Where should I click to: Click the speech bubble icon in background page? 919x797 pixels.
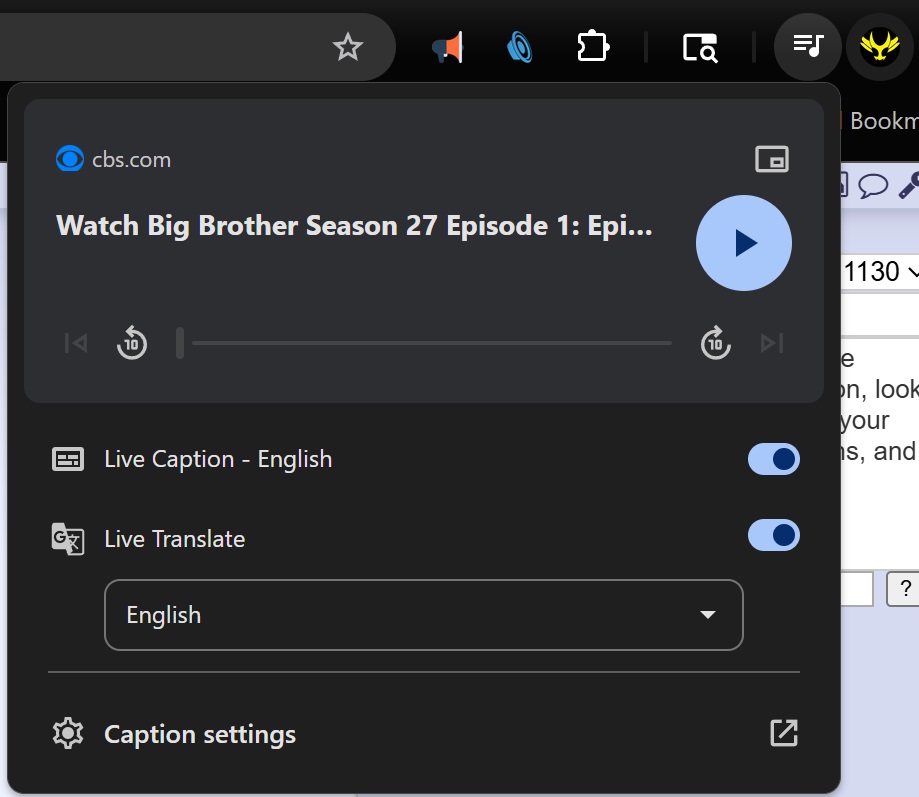[x=873, y=186]
